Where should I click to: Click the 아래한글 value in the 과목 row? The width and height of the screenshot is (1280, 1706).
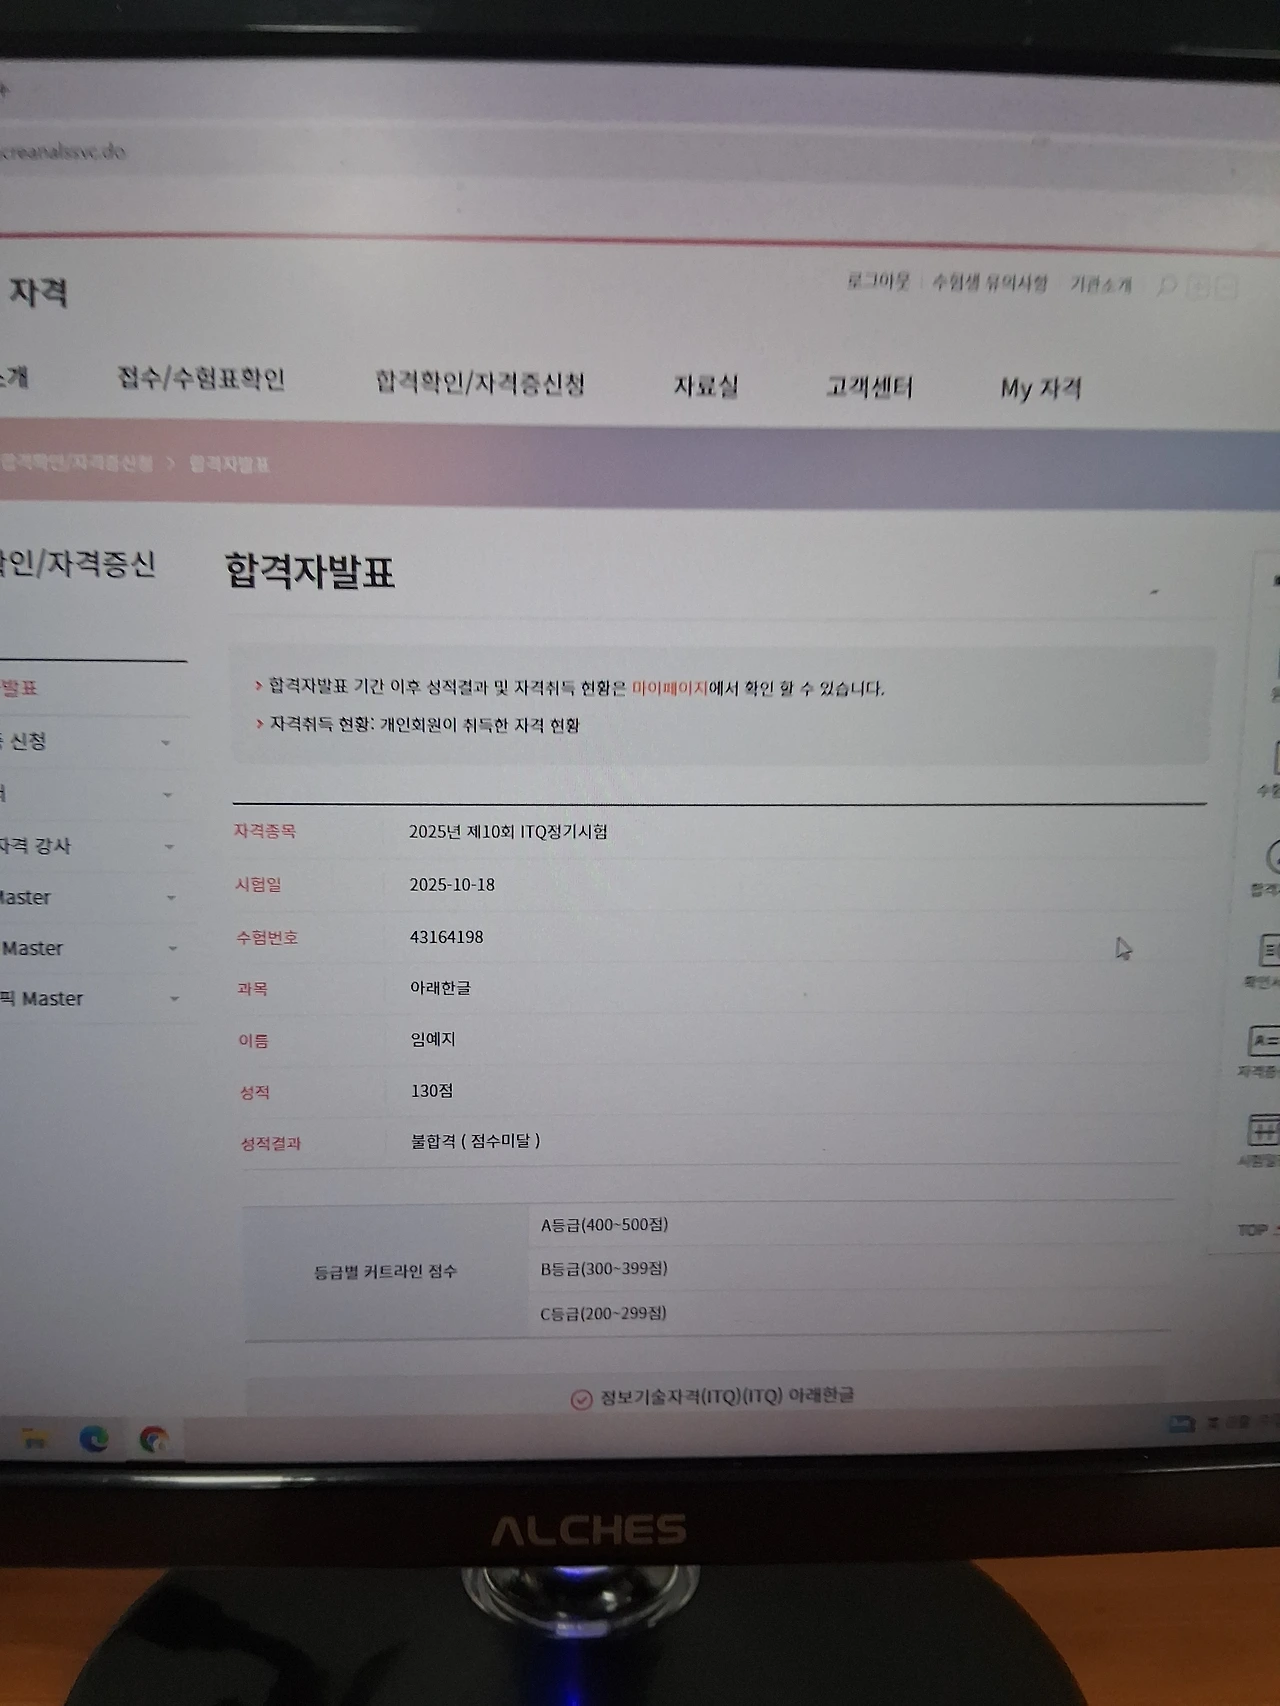pyautogui.click(x=440, y=988)
